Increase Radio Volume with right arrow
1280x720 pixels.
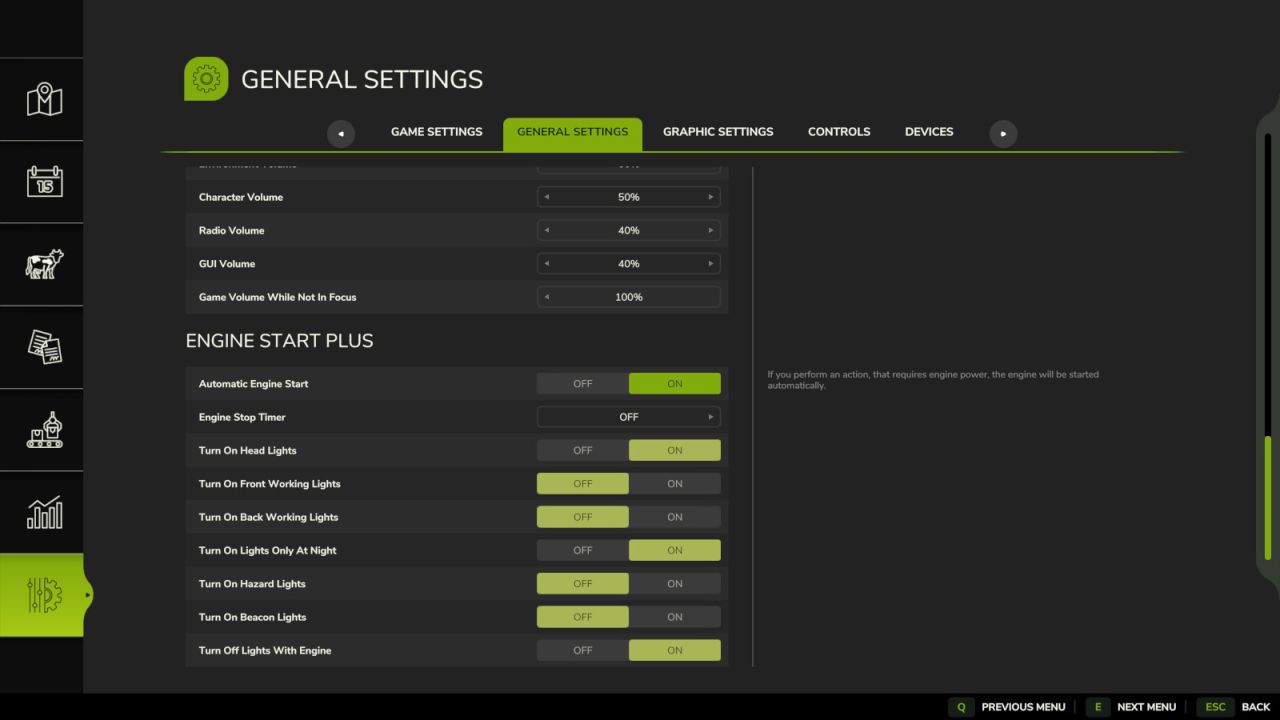click(x=711, y=230)
